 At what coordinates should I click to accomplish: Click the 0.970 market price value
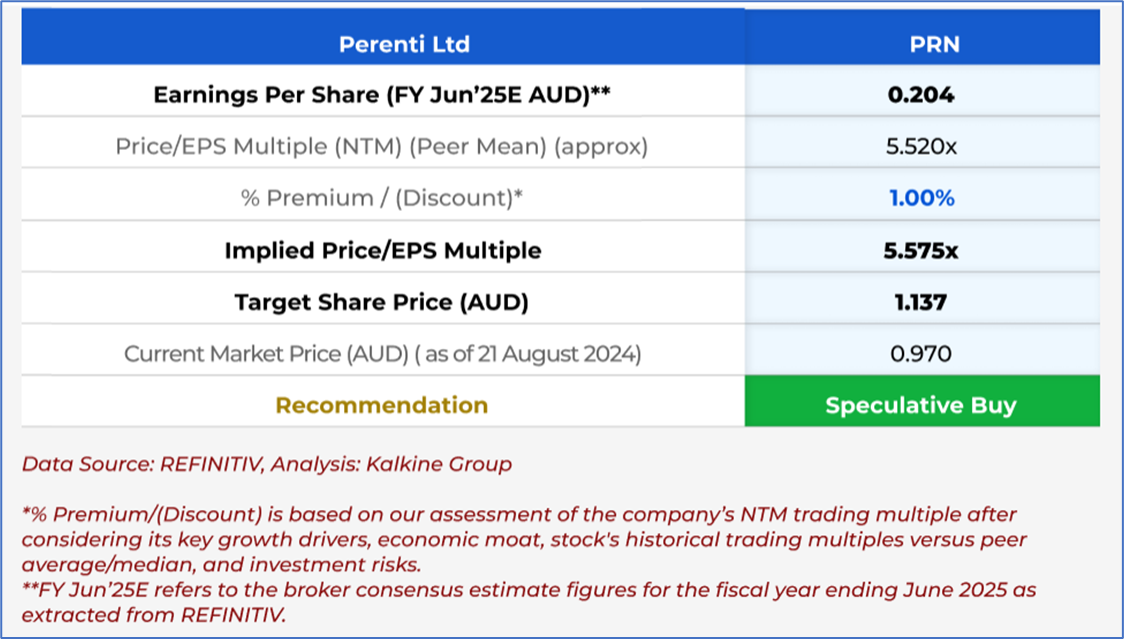(x=921, y=353)
